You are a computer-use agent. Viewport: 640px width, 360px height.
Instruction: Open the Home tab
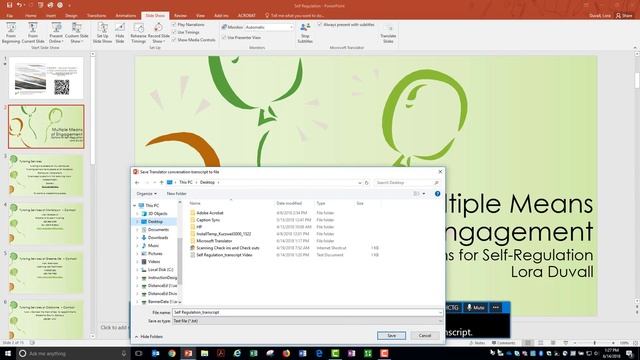31,16
